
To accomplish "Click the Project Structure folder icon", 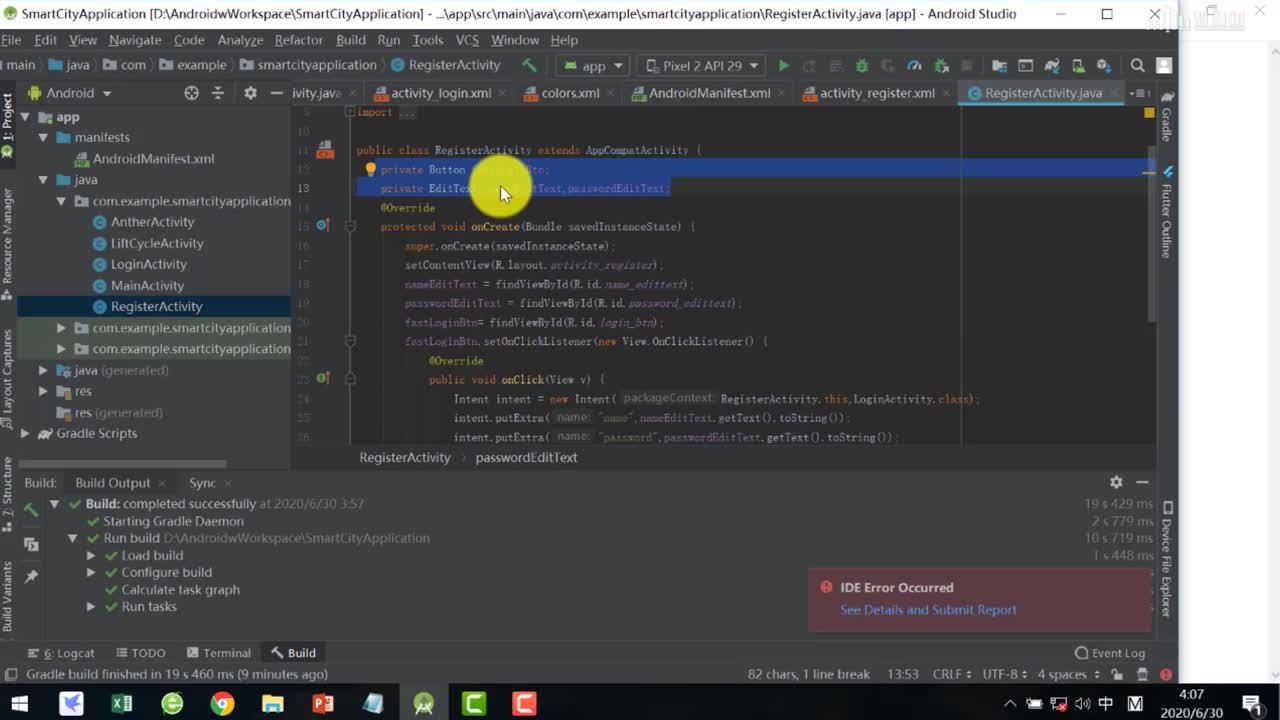I will tap(999, 66).
